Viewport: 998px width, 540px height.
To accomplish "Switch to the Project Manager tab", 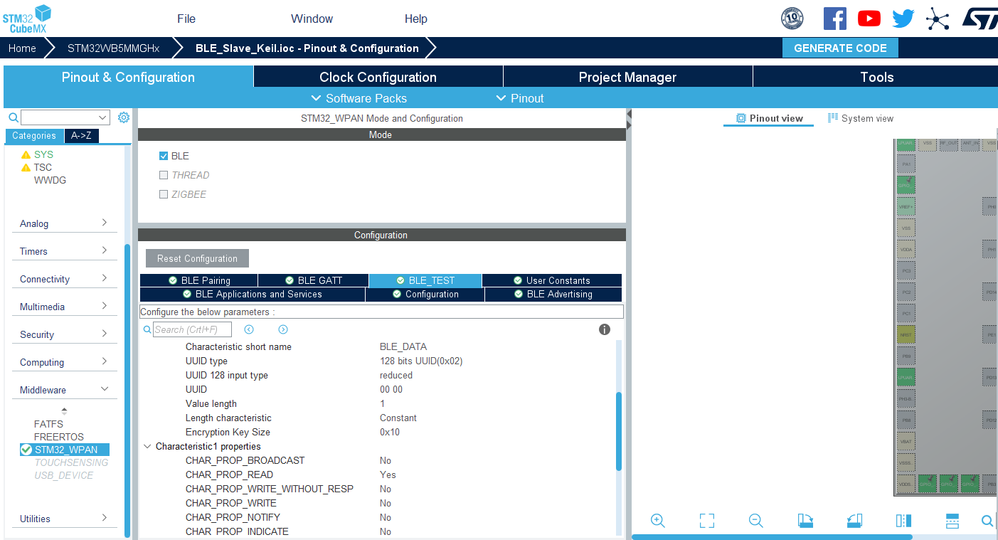I will point(628,77).
